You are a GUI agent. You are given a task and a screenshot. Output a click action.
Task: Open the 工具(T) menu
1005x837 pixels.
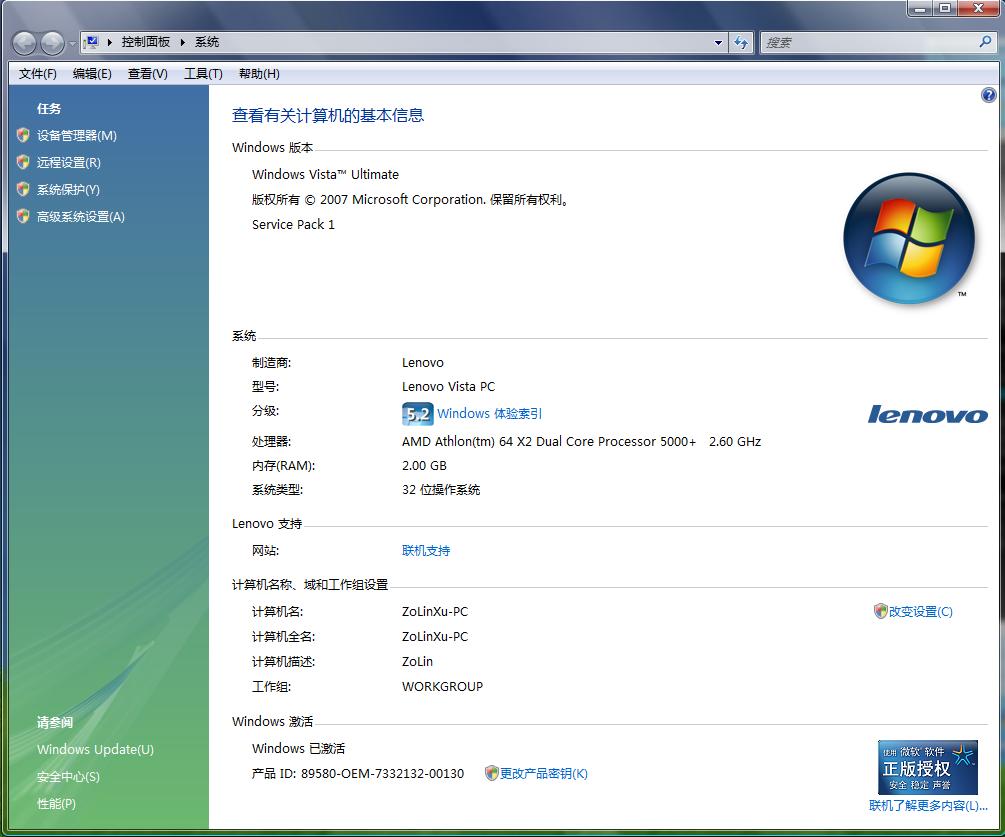coord(204,74)
